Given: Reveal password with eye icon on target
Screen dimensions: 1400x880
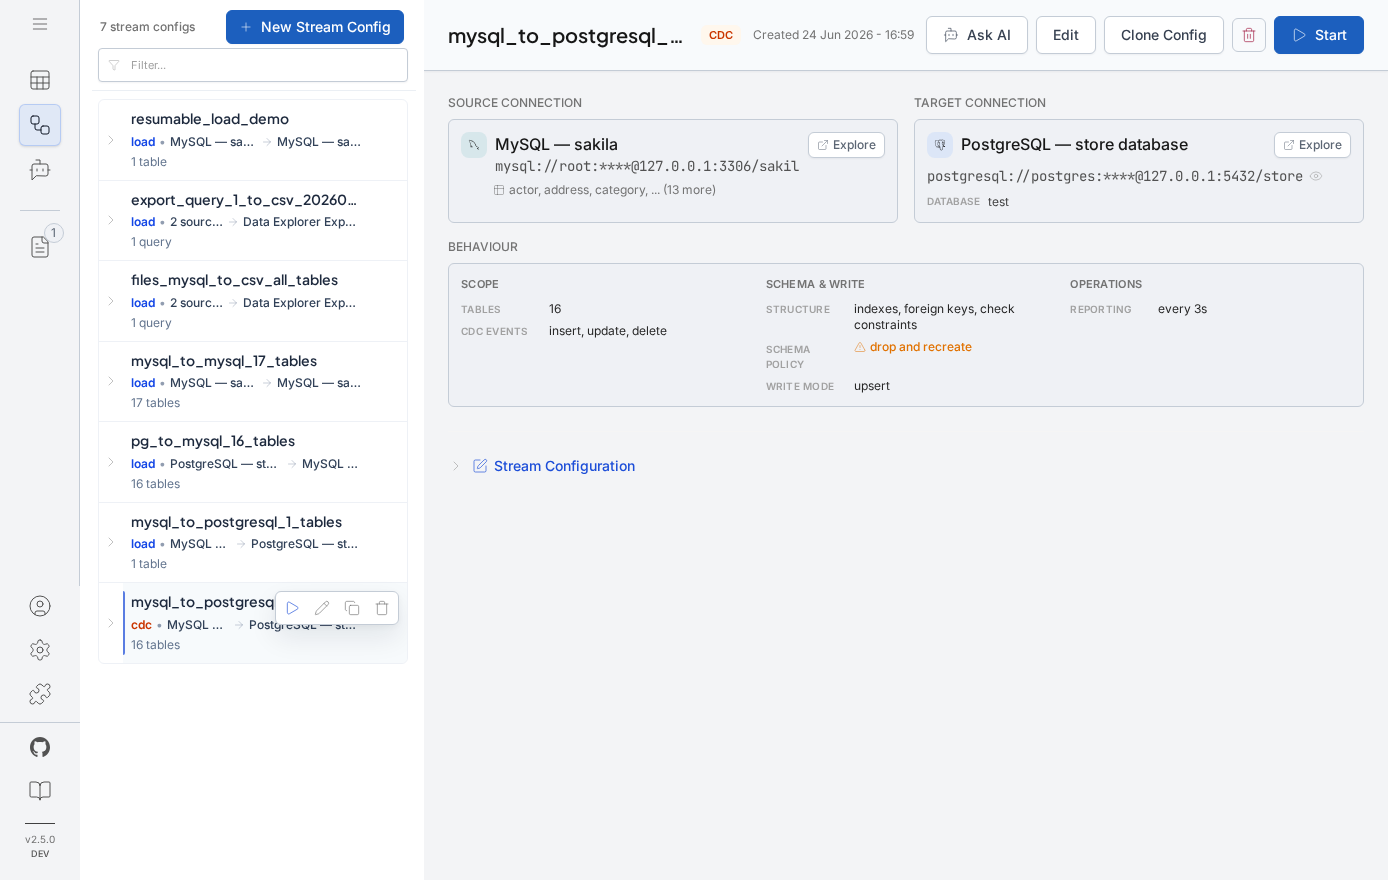Looking at the screenshot, I should [1316, 176].
